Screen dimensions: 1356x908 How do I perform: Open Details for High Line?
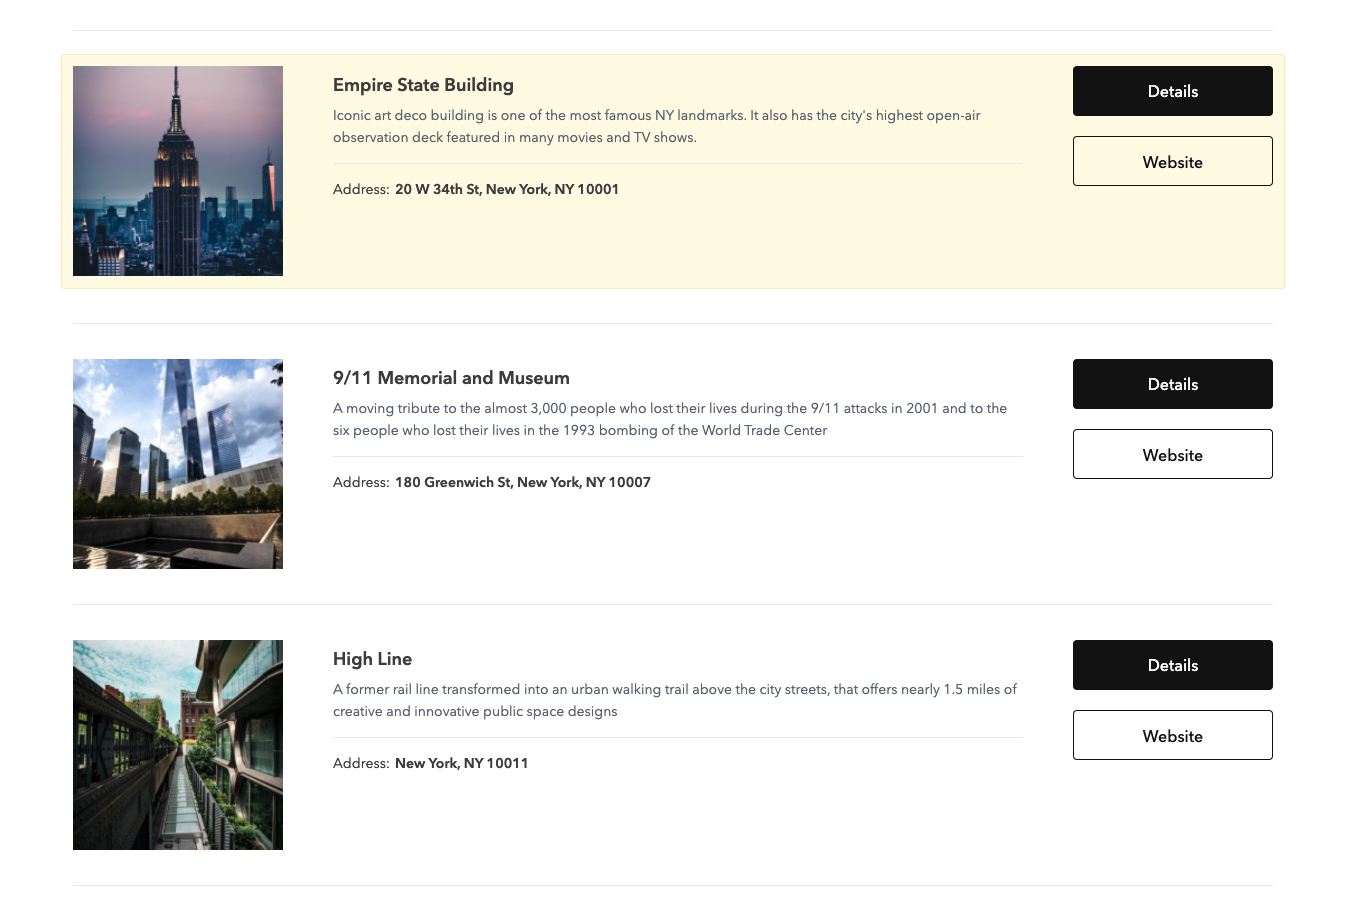(x=1172, y=665)
